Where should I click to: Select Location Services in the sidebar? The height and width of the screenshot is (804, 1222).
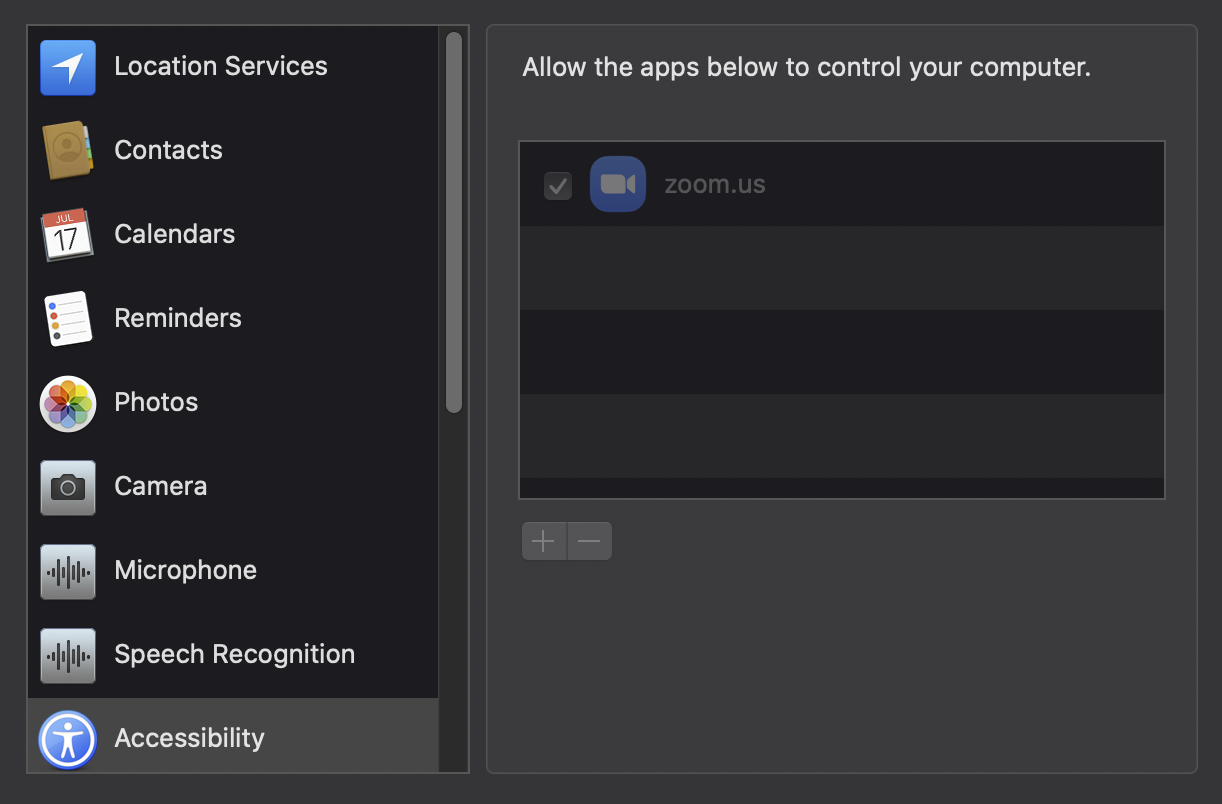[x=221, y=66]
